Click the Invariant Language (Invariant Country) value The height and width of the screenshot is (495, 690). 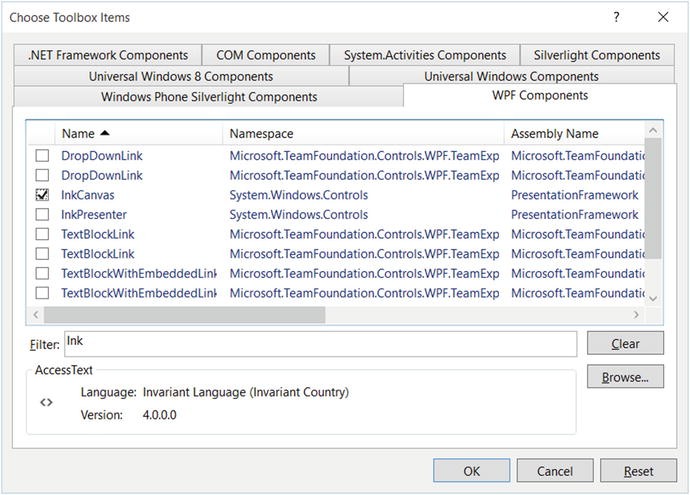pos(246,392)
